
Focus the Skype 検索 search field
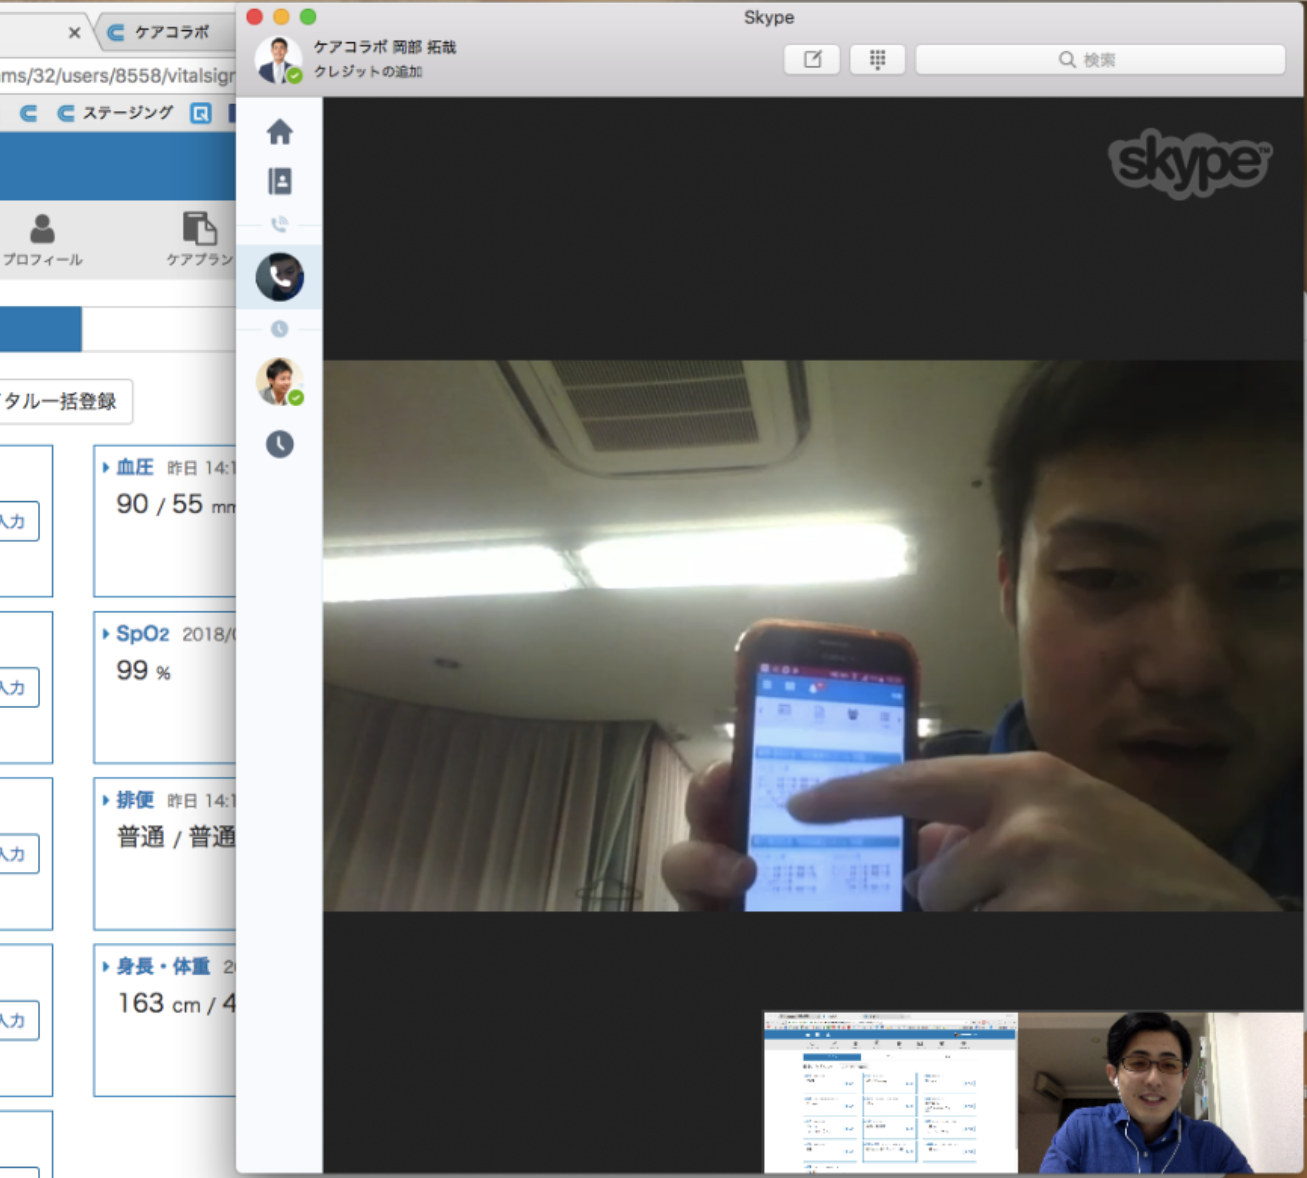tap(1100, 60)
